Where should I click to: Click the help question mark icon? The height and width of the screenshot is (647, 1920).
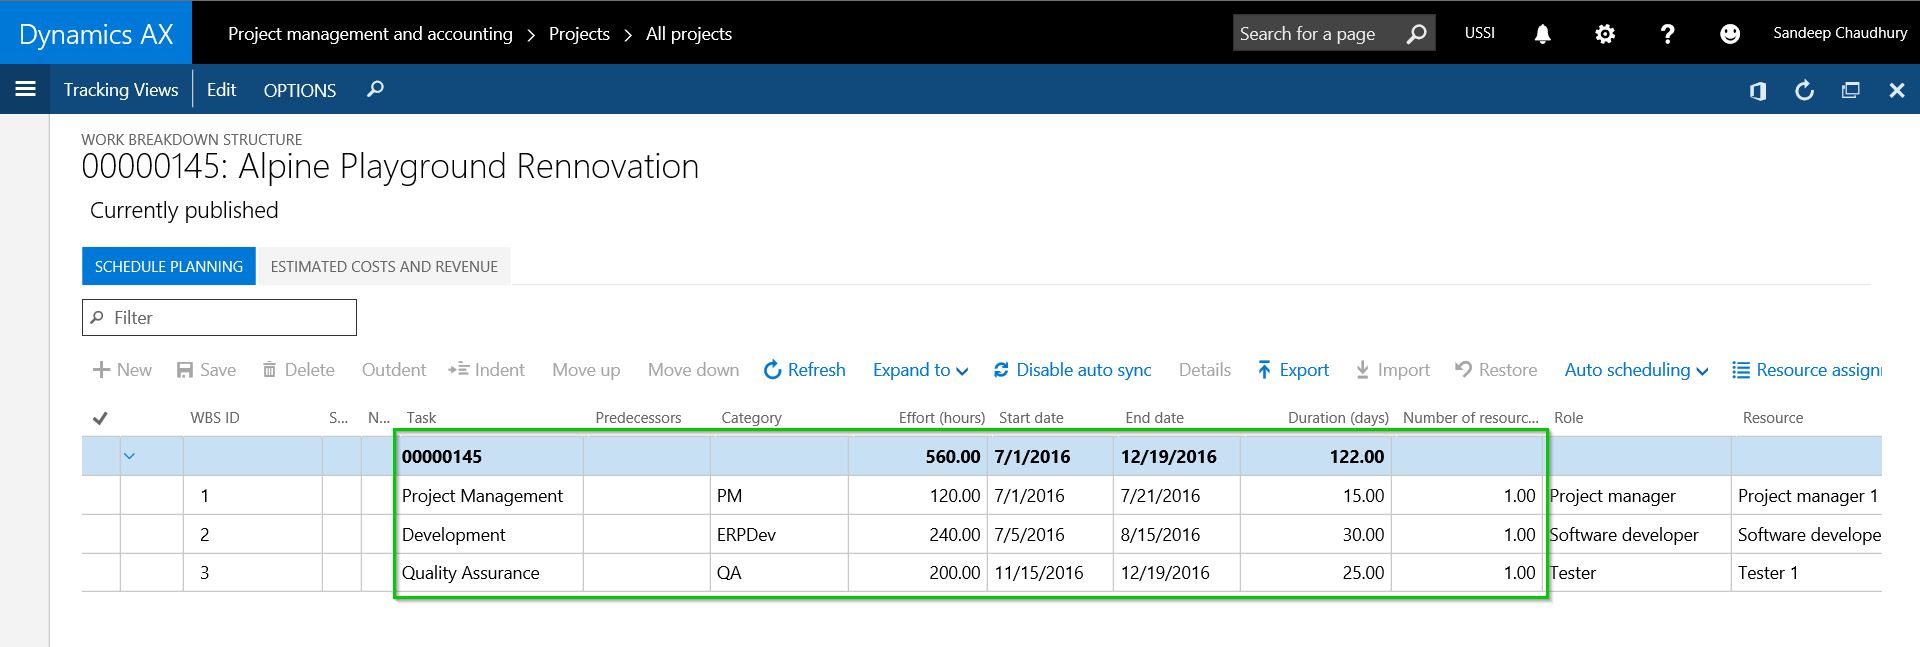tap(1666, 34)
